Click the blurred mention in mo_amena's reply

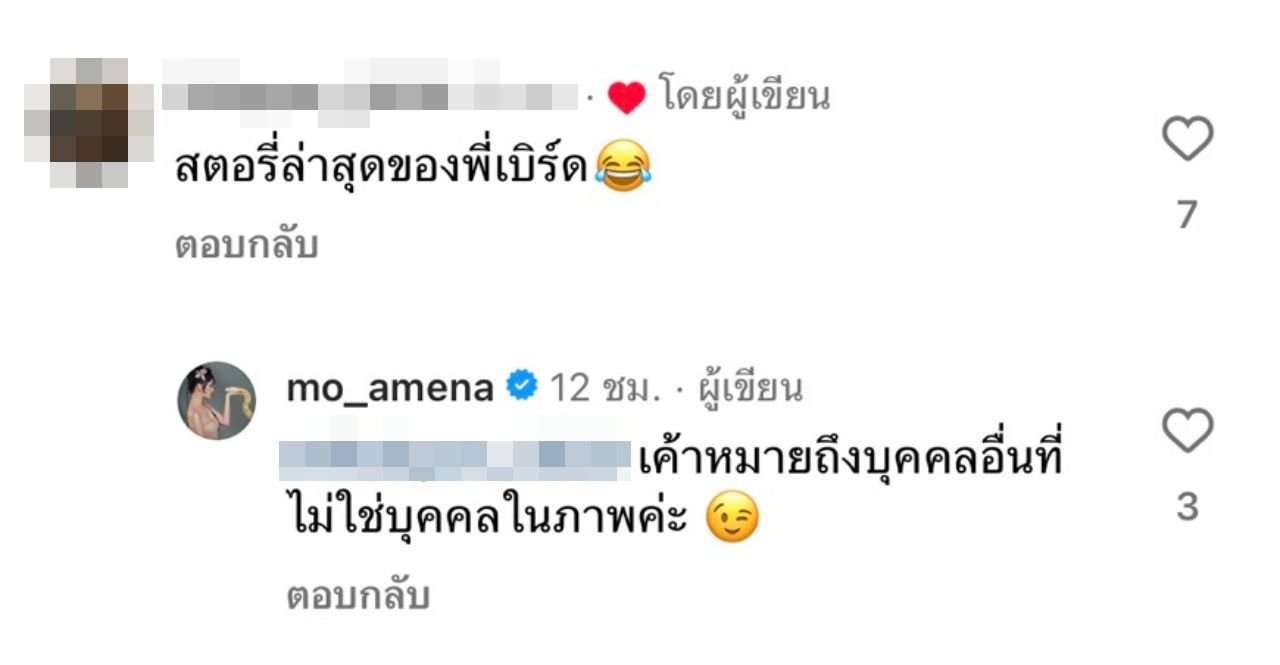point(455,457)
